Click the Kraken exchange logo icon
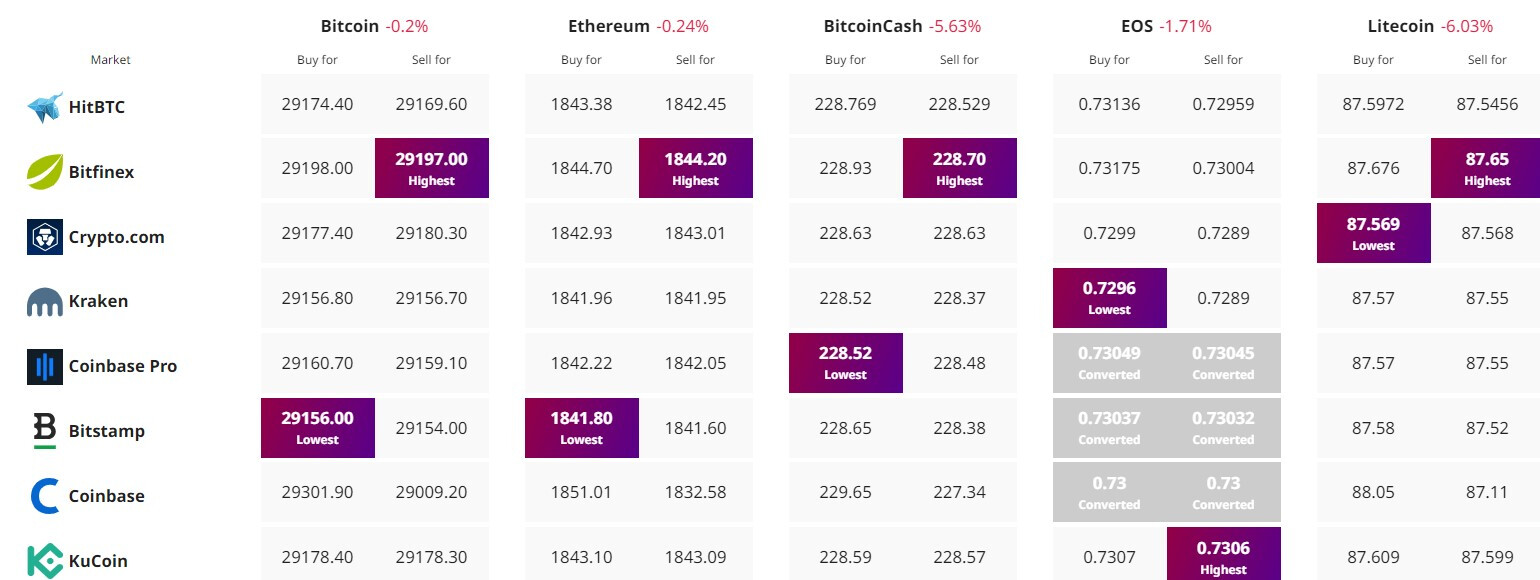 click(x=45, y=302)
